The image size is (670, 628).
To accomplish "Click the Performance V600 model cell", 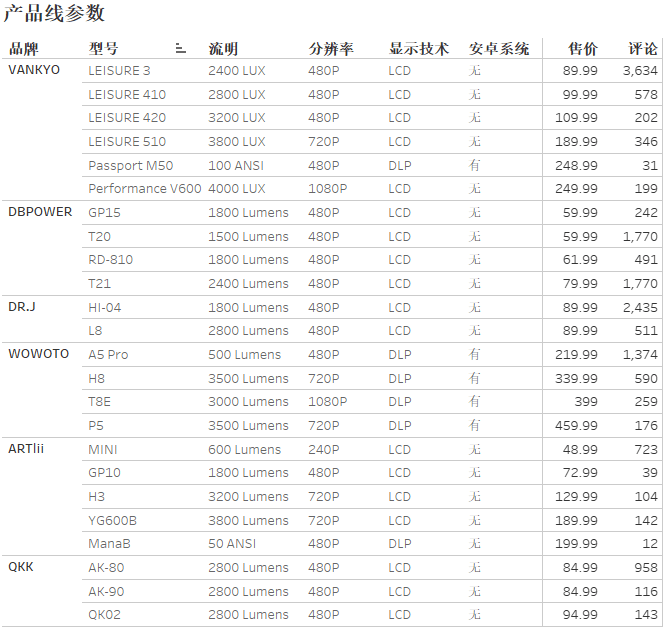I will tap(144, 188).
